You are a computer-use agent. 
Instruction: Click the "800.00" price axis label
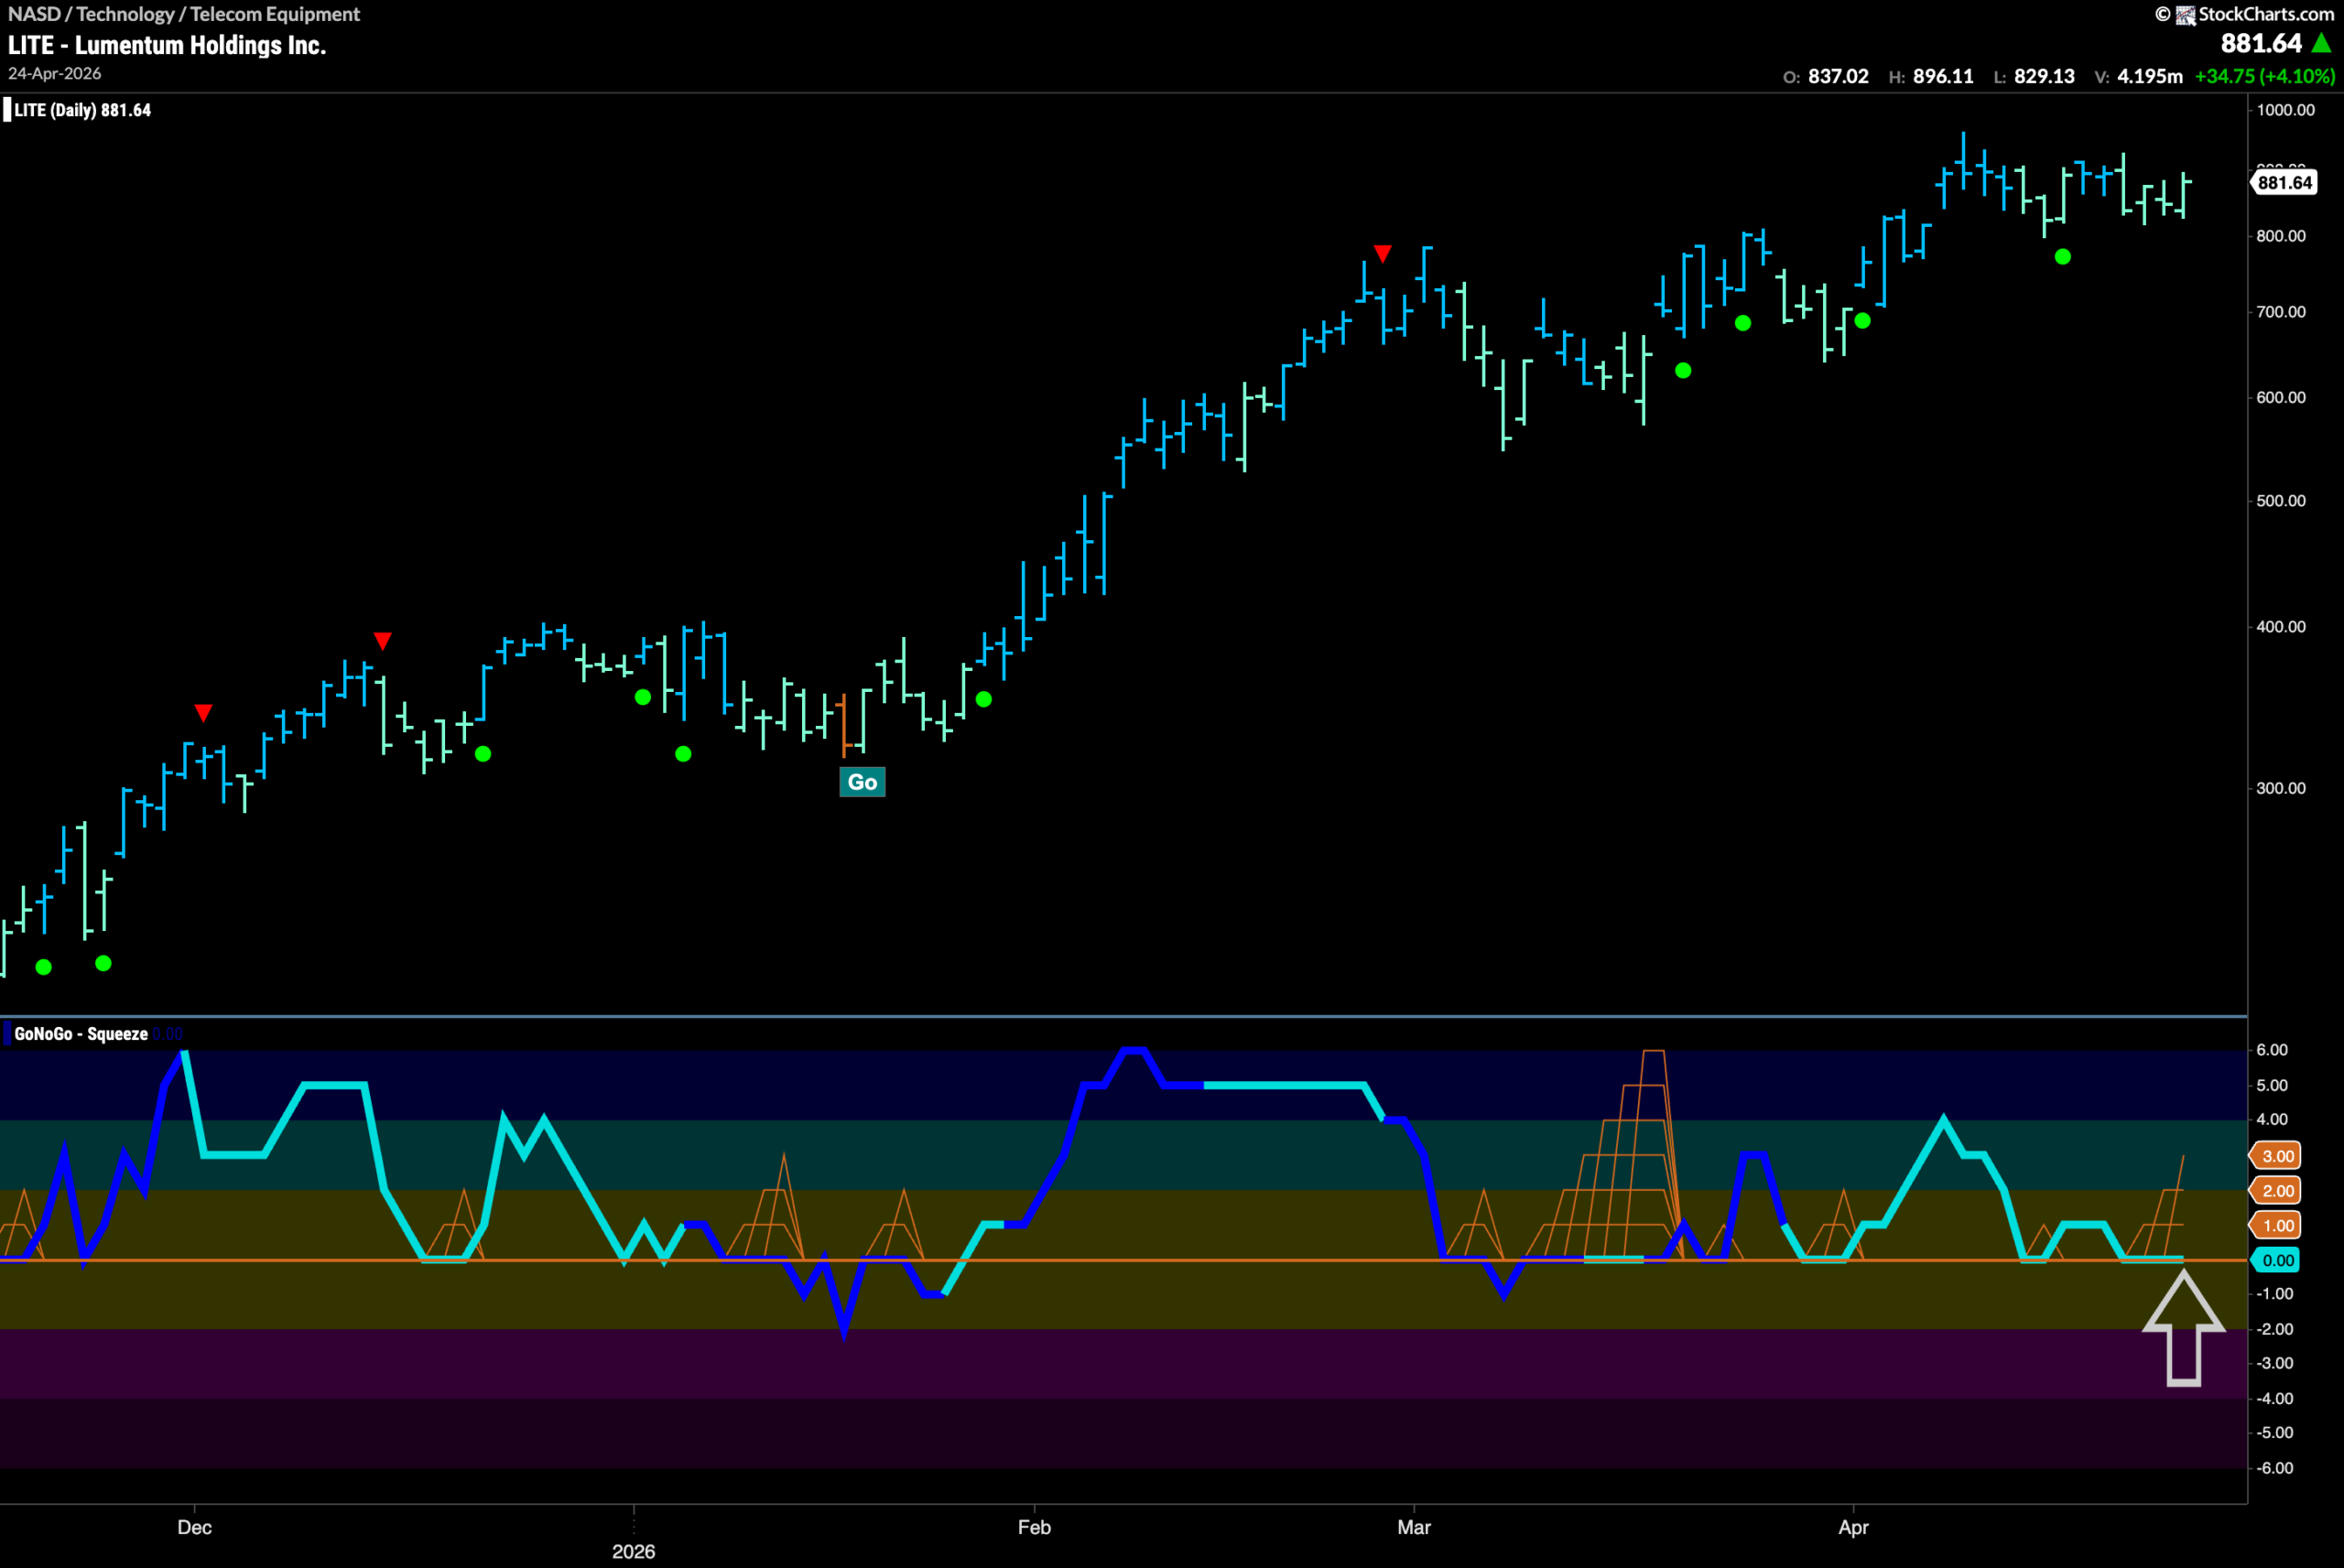pos(2281,236)
